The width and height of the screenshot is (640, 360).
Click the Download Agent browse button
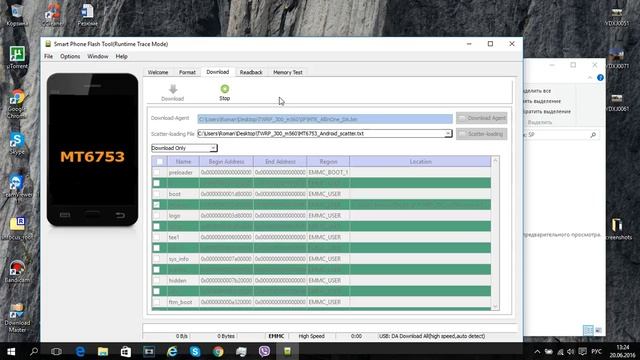click(x=482, y=118)
